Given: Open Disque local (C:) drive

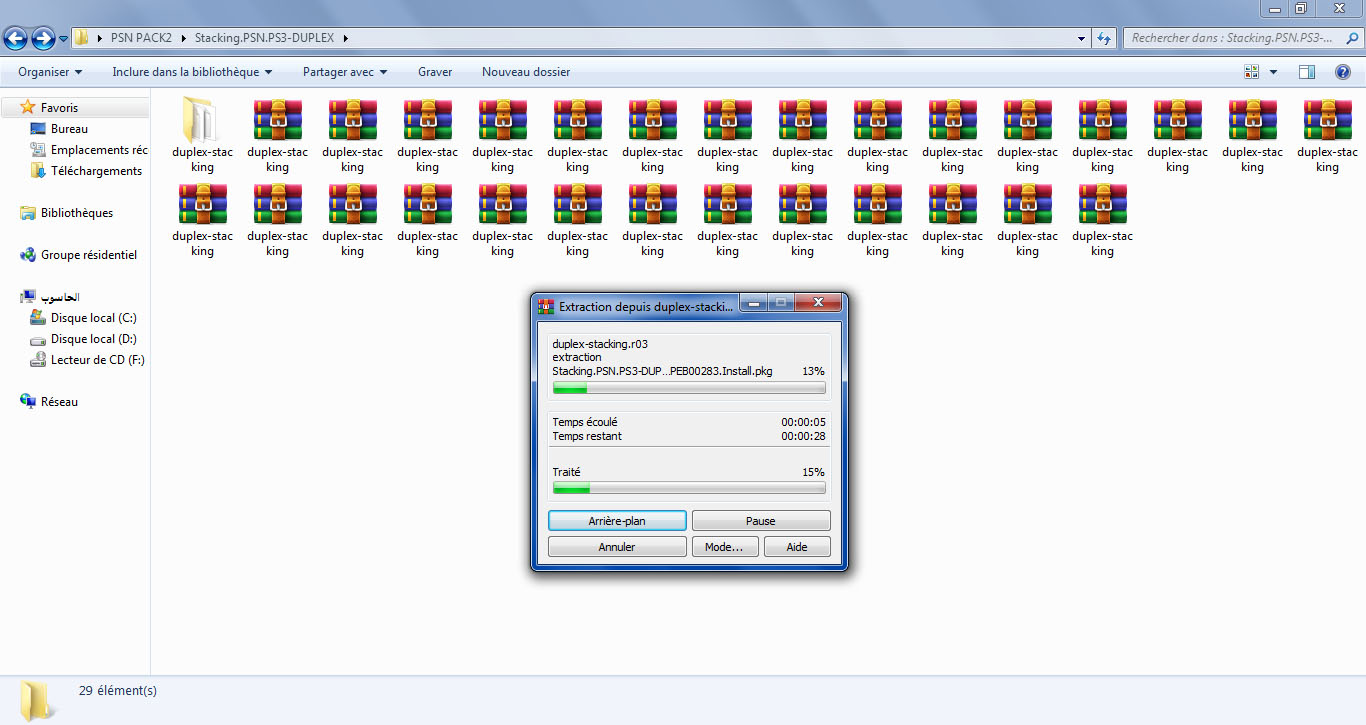Looking at the screenshot, I should point(93,318).
